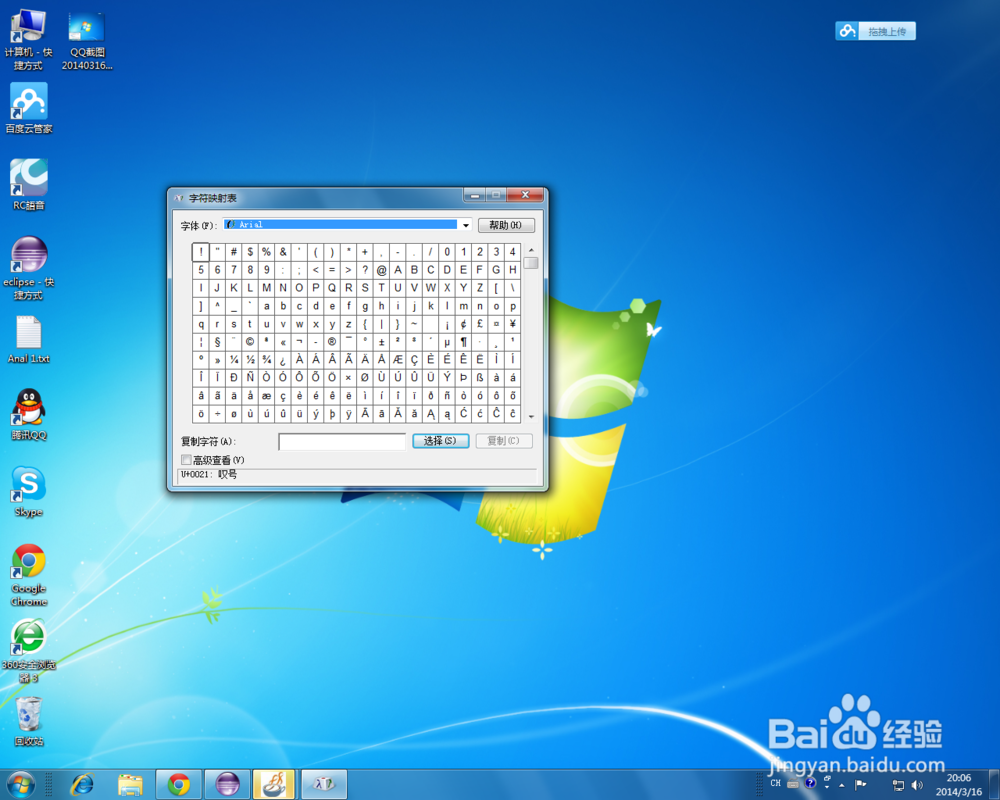Click the 拖拽上传 upload button

click(x=875, y=30)
